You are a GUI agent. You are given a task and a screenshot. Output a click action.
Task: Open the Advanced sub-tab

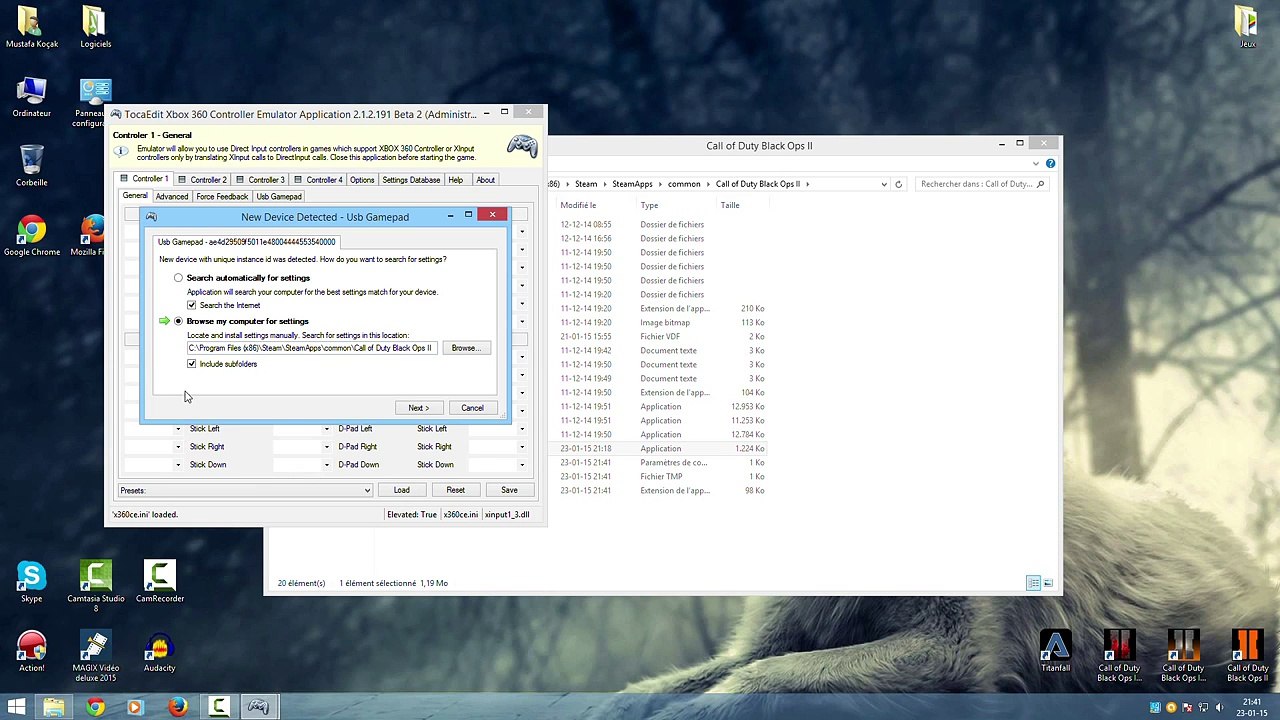click(x=171, y=197)
